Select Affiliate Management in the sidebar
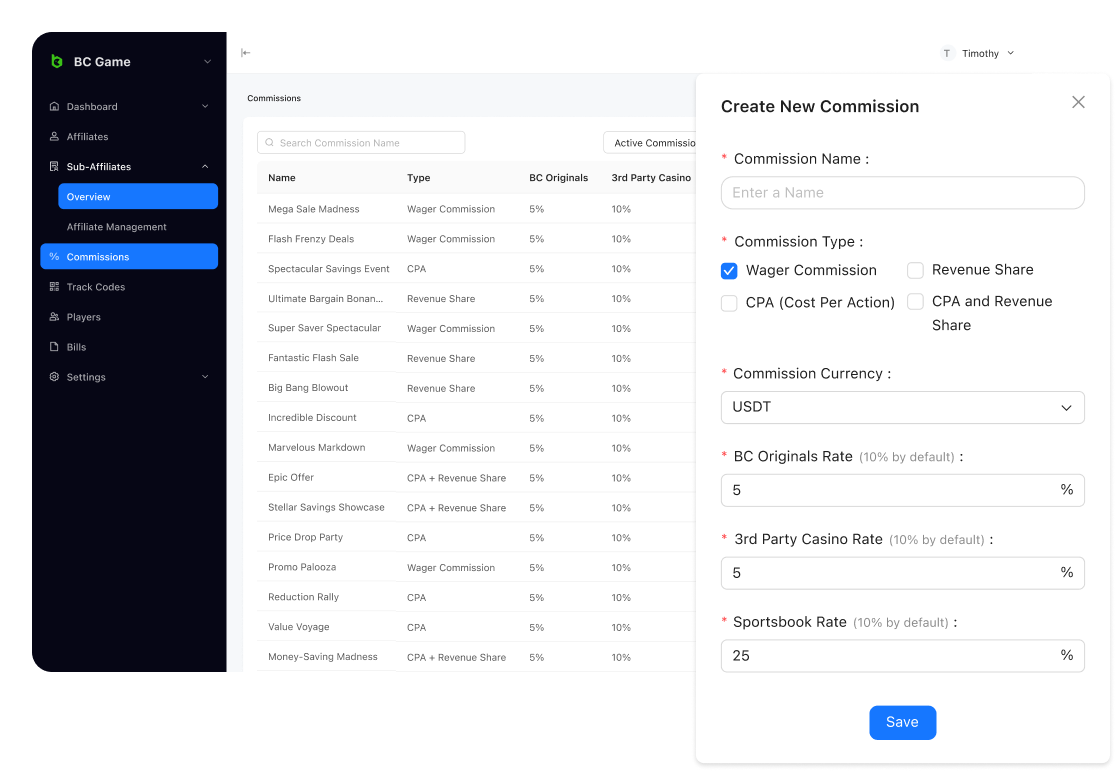The image size is (1116, 771). [117, 227]
